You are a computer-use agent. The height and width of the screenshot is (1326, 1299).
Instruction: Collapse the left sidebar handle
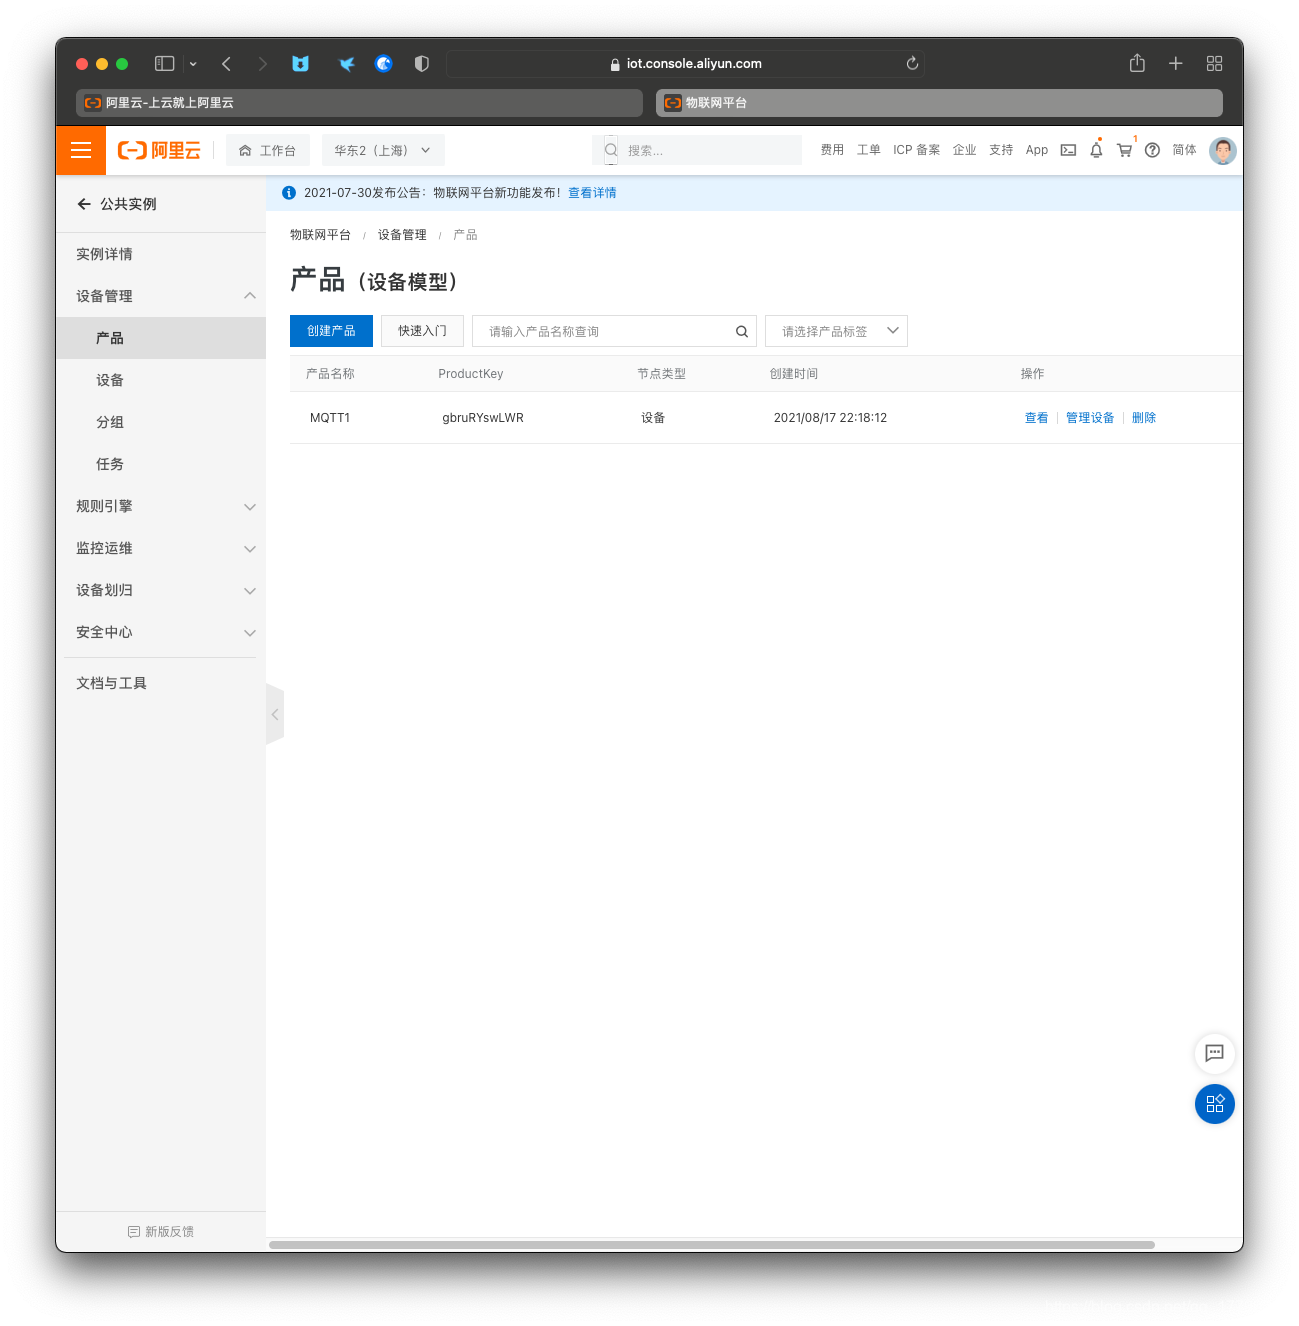click(x=275, y=714)
